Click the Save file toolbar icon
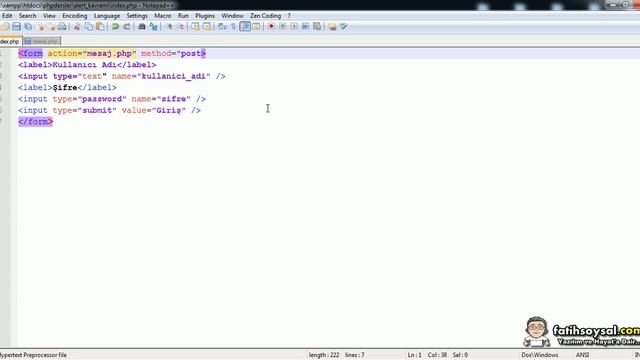This screenshot has height=360, width=640. [16, 27]
